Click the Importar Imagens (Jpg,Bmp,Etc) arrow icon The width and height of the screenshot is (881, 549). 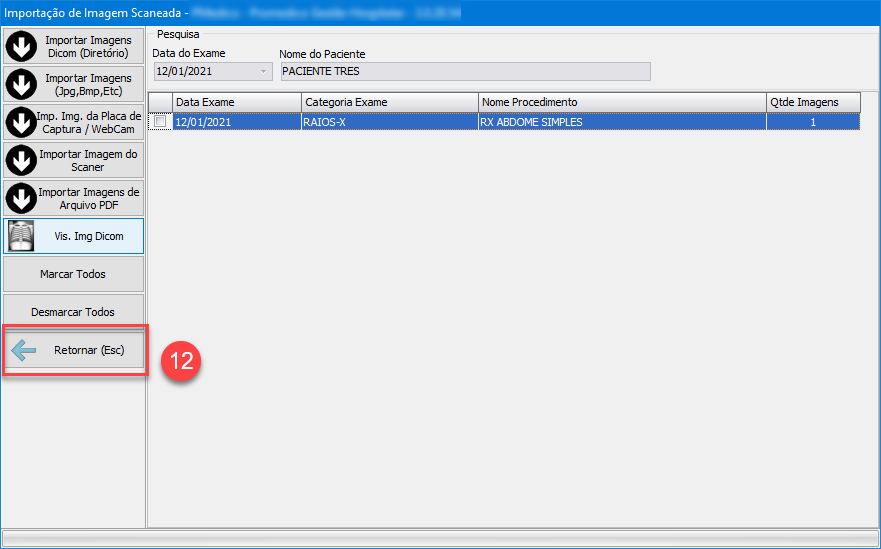click(x=21, y=84)
